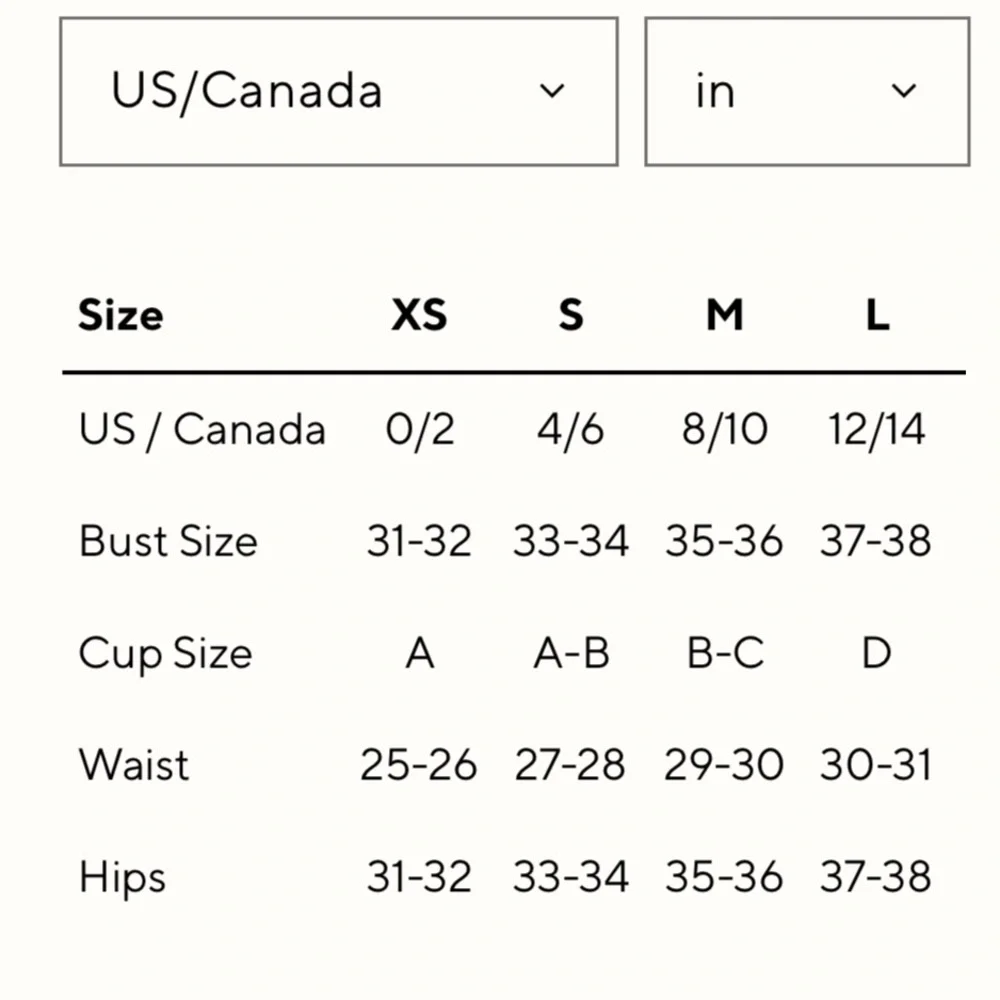Select the XS column header
The height and width of the screenshot is (1000, 1000).
[419, 315]
